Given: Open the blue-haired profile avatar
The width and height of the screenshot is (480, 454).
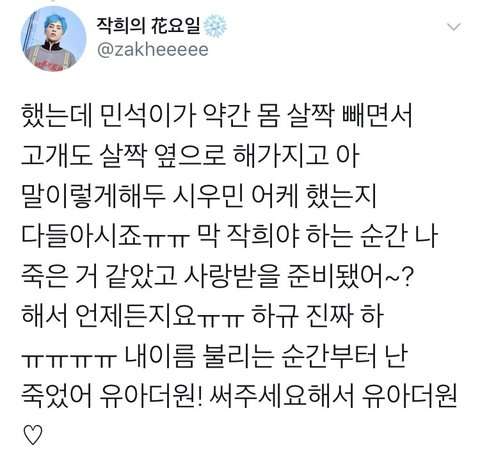Looking at the screenshot, I should click(x=53, y=39).
